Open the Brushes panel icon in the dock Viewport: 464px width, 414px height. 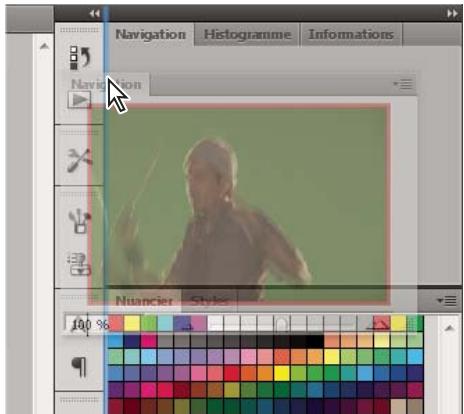pos(79,221)
